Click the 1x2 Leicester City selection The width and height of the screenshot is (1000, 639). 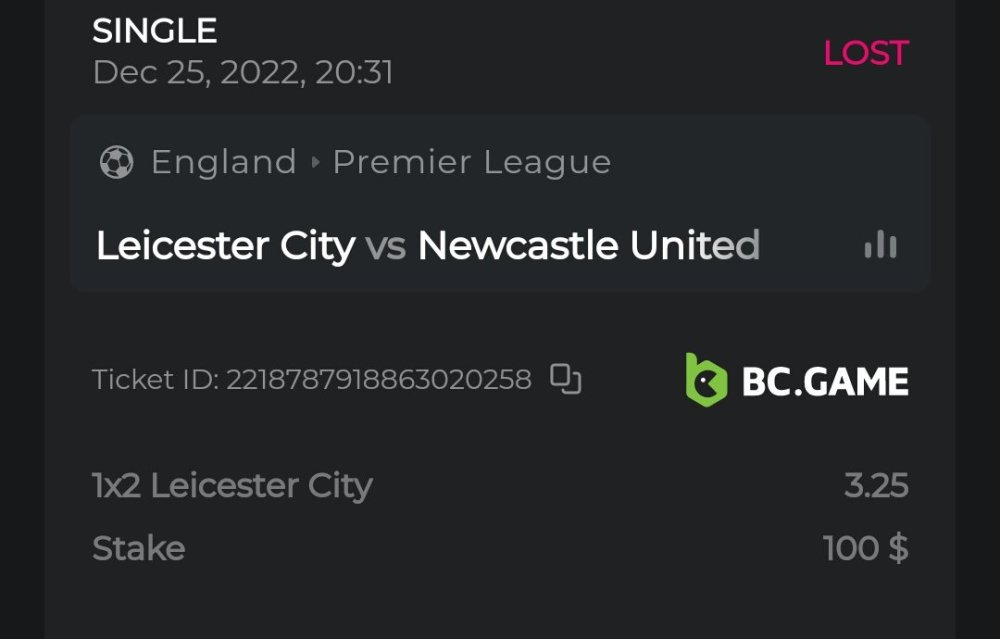pos(232,486)
